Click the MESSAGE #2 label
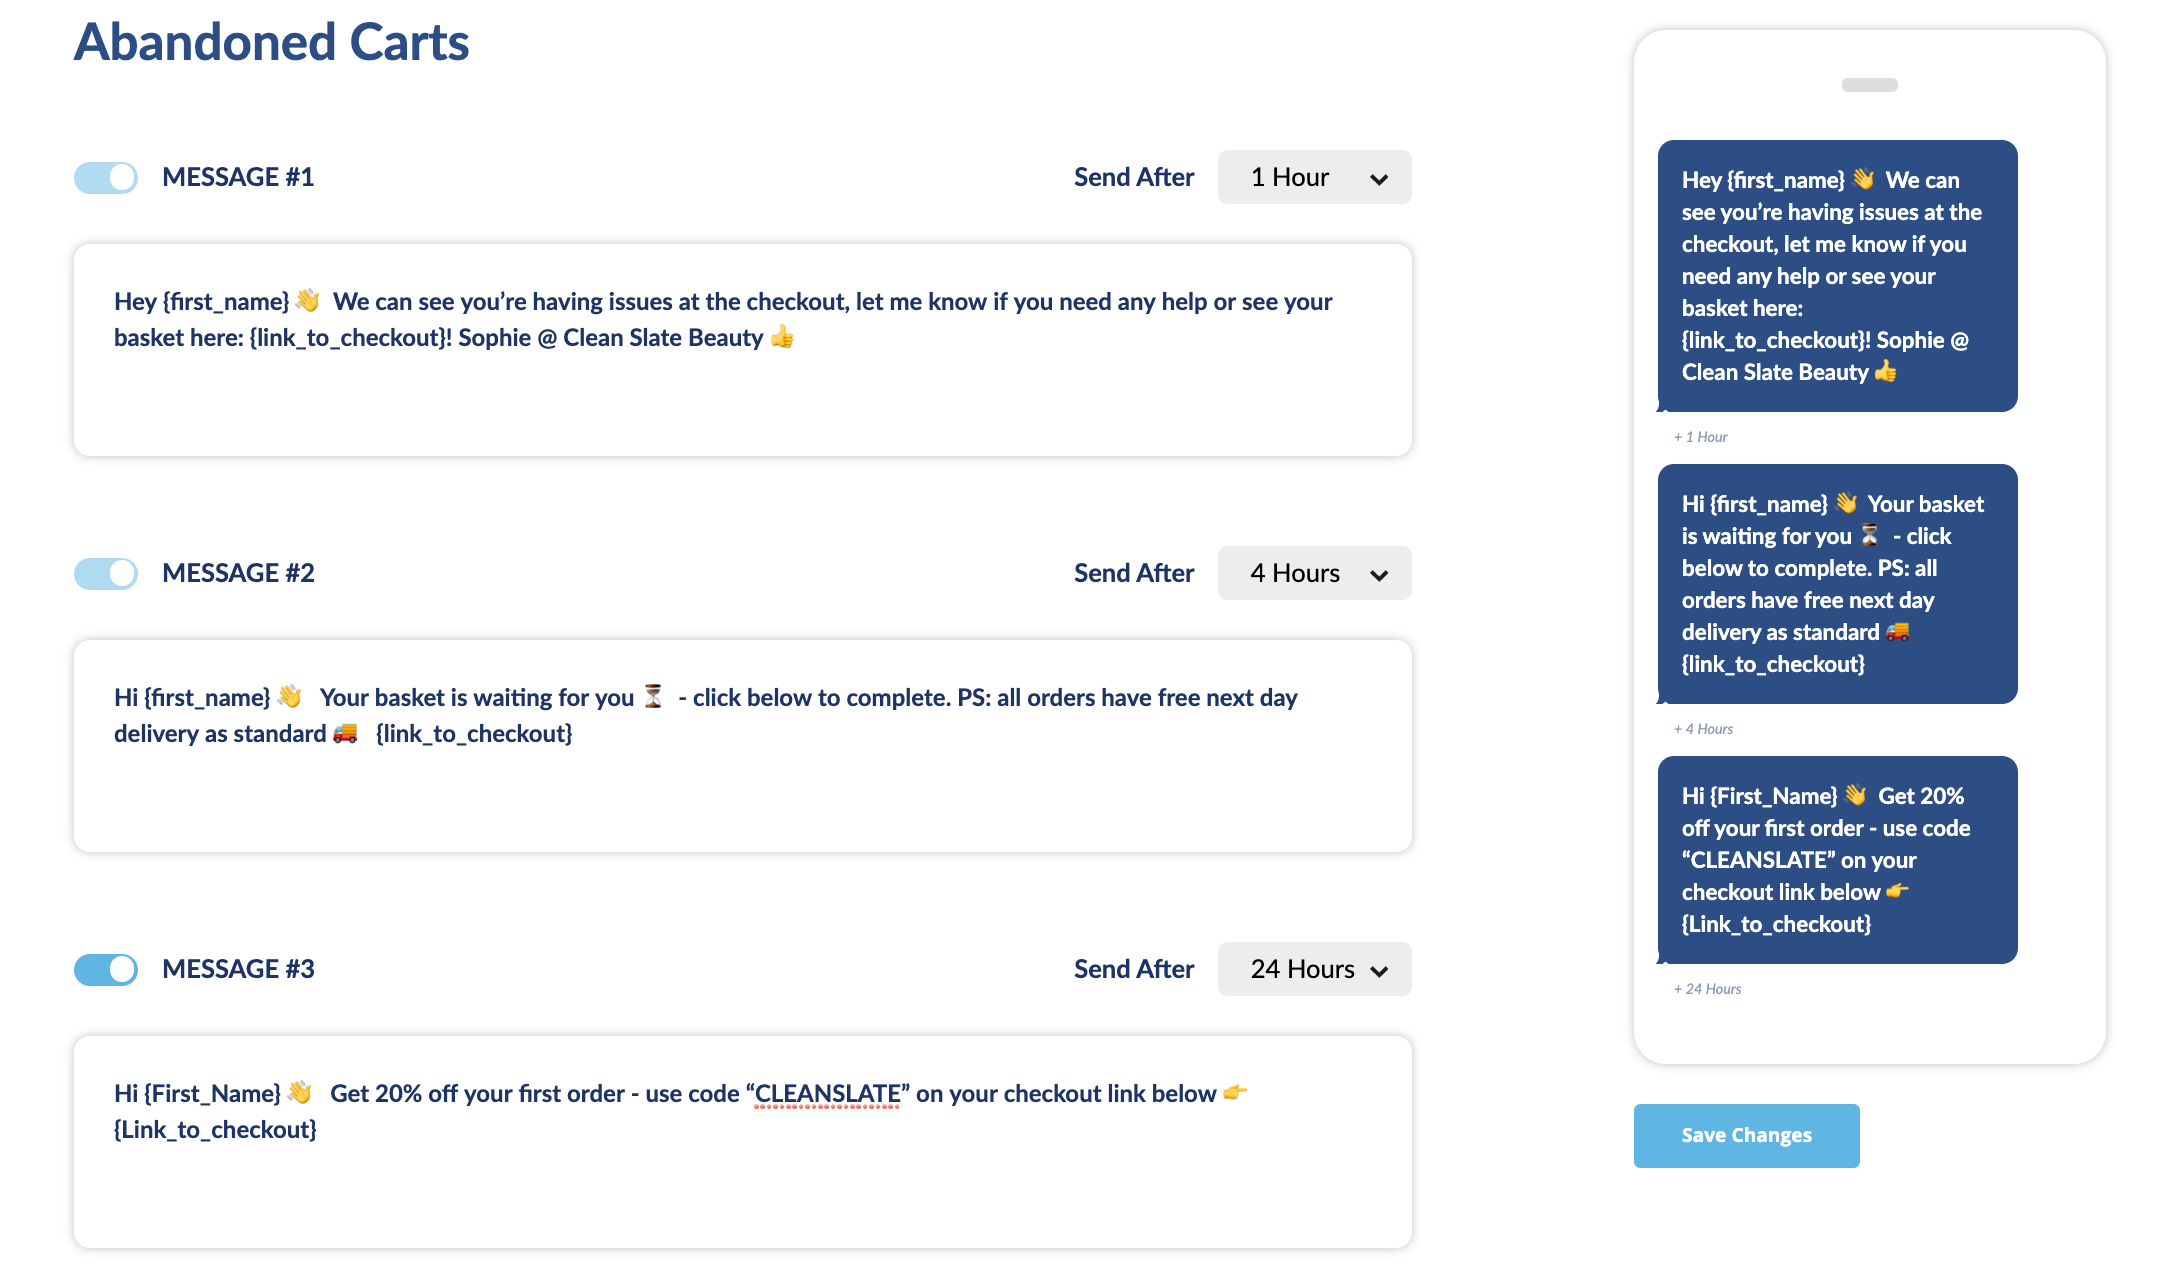This screenshot has width=2166, height=1264. 238,573
